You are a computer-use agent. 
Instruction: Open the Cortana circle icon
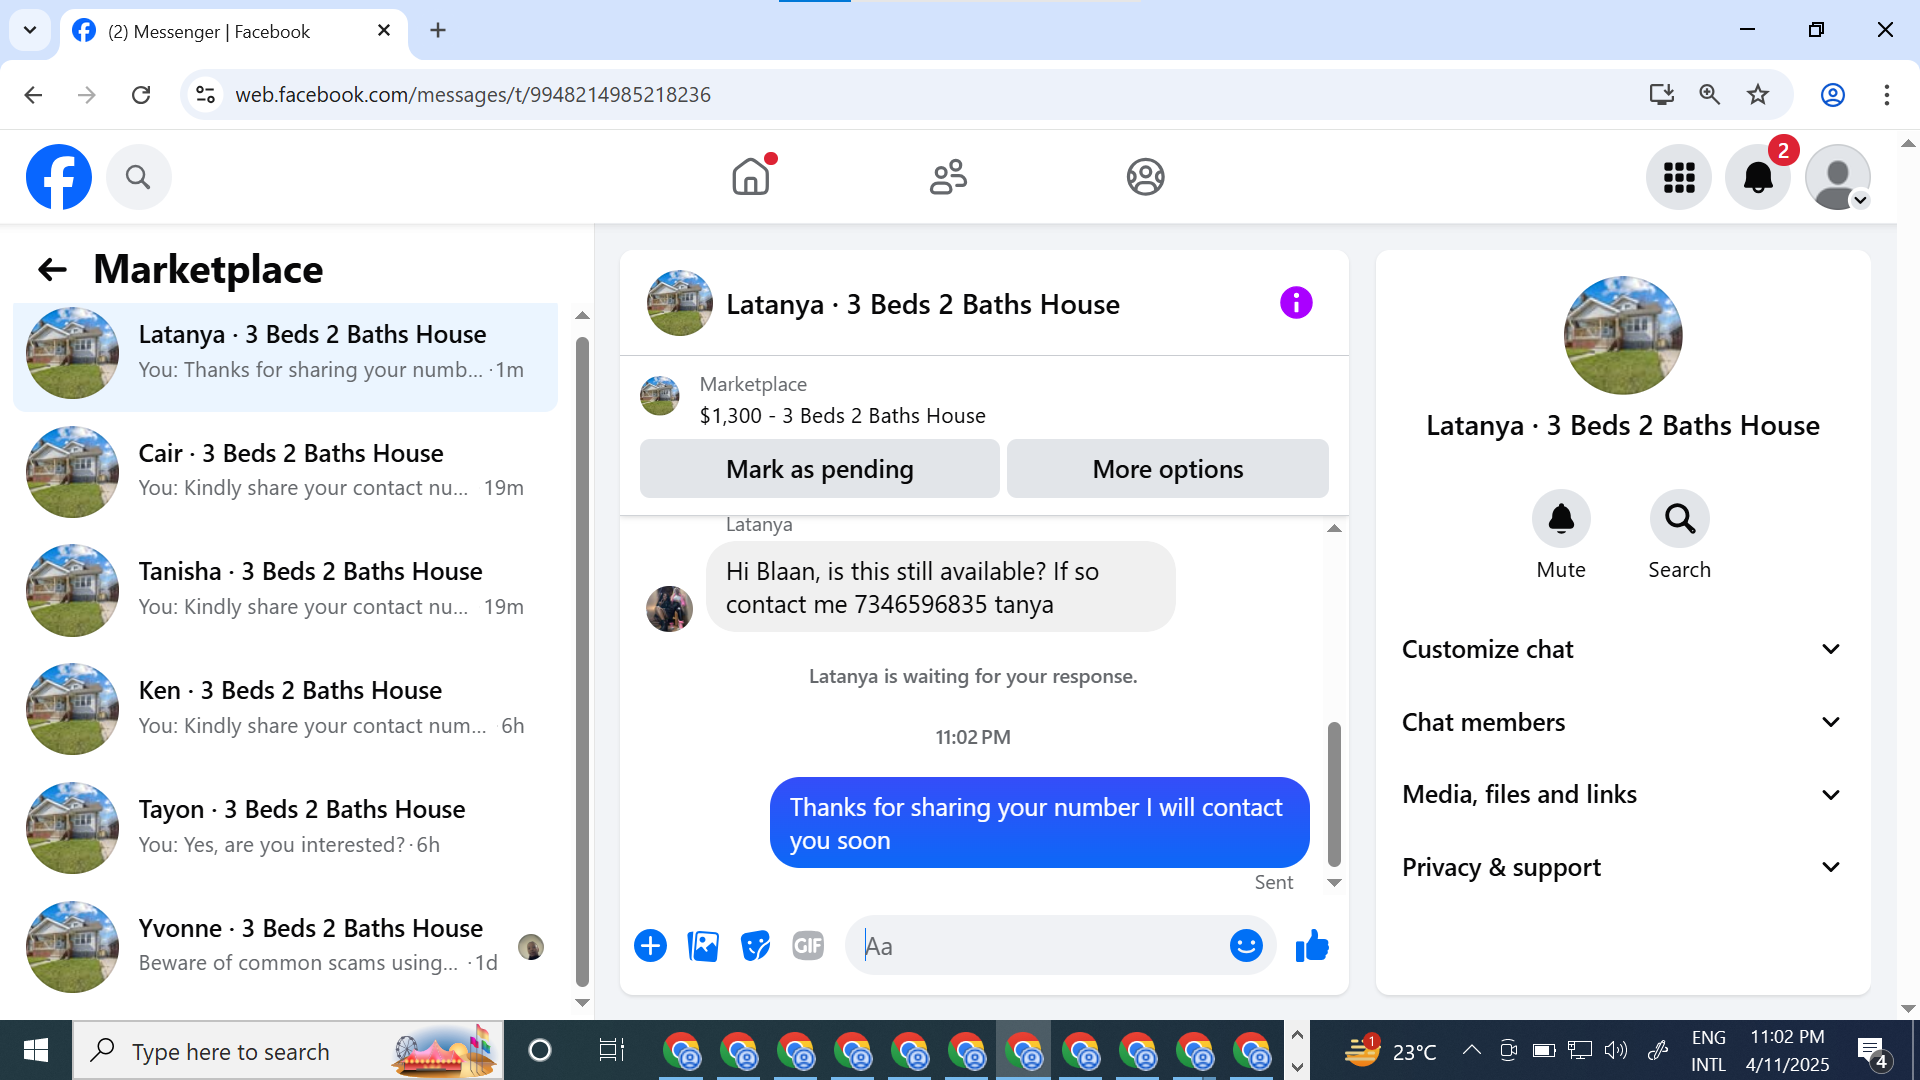pyautogui.click(x=539, y=1050)
